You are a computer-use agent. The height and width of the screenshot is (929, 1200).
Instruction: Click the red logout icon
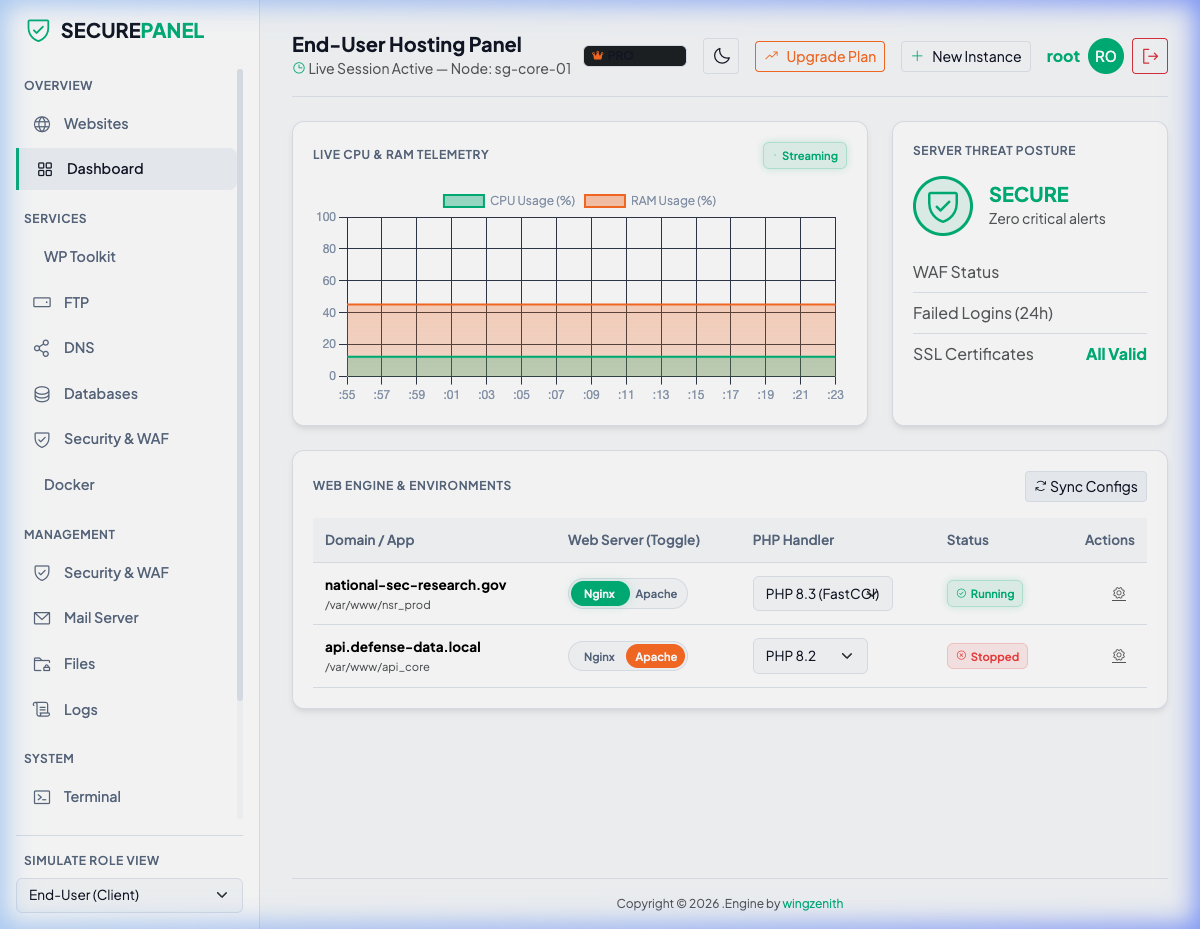[1150, 56]
